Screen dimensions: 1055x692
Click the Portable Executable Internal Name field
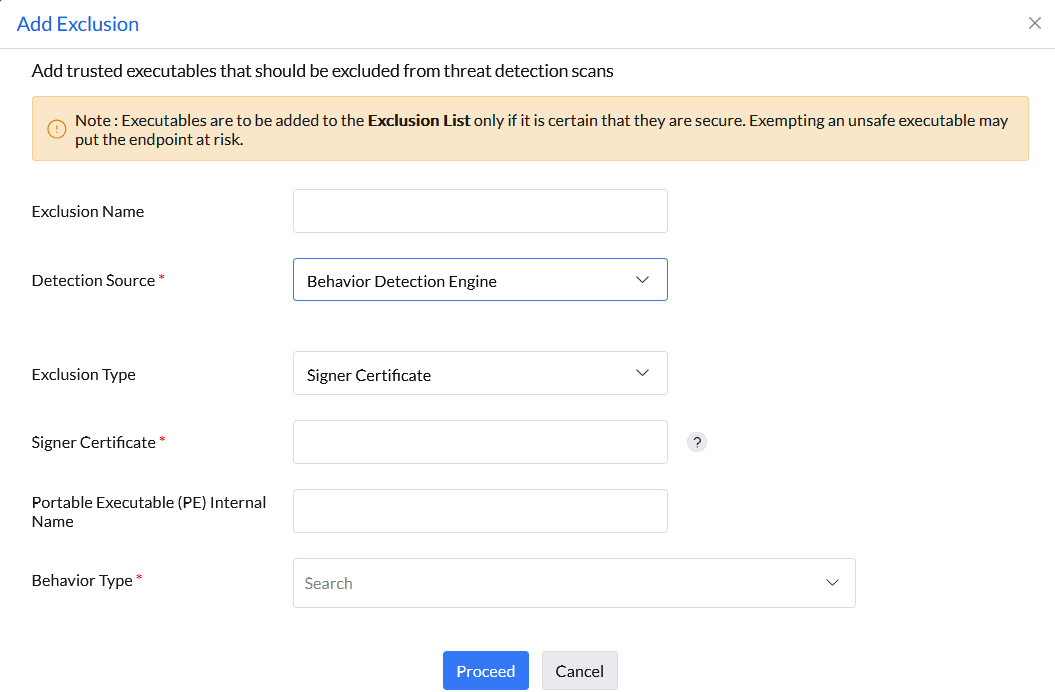[480, 510]
